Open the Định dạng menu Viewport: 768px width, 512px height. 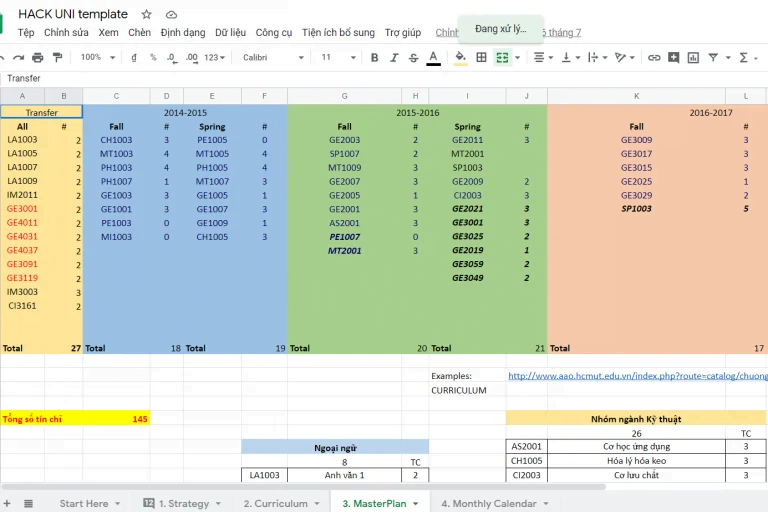pyautogui.click(x=182, y=33)
